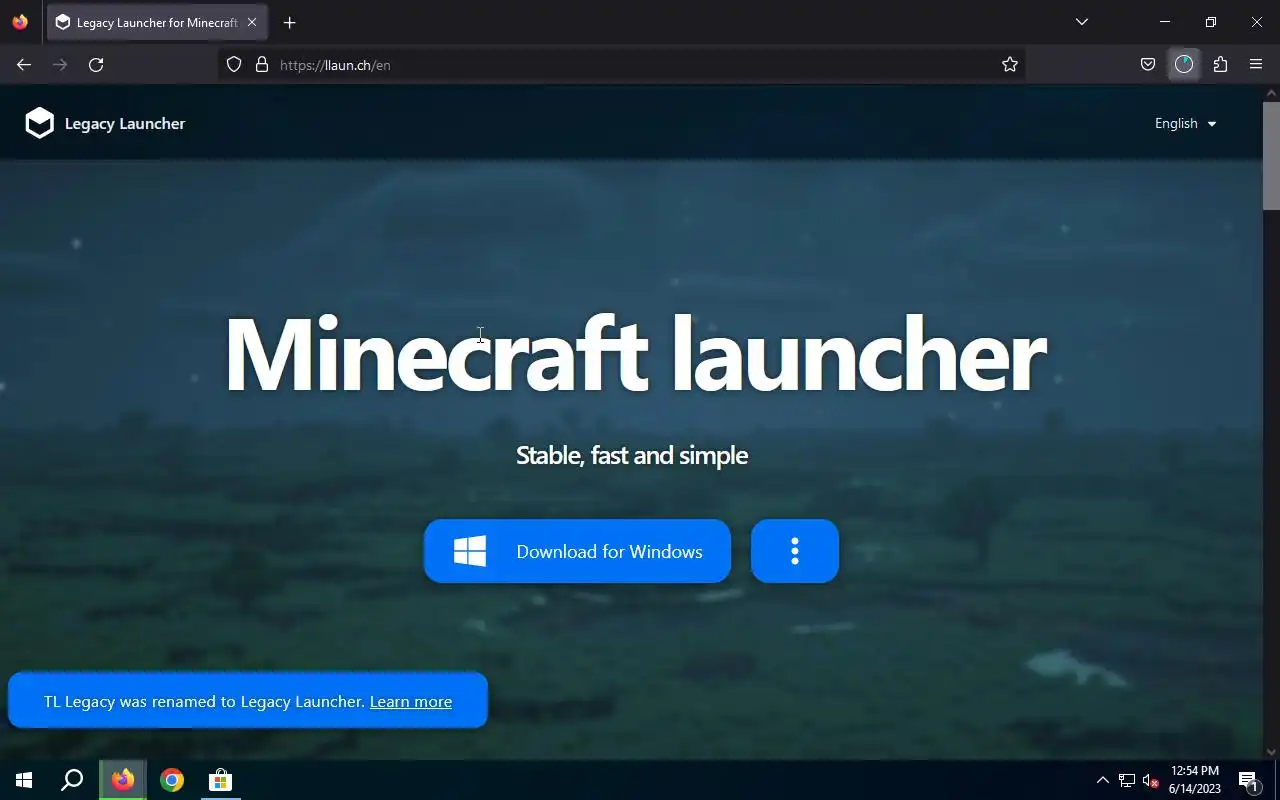Screen dimensions: 1280x800
Task: Click the page vertical scrollbar thumb
Action: (1271, 155)
